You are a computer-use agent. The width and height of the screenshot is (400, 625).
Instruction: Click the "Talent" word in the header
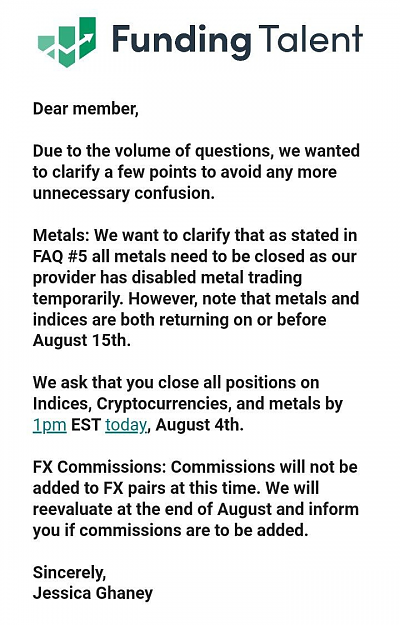click(x=310, y=39)
